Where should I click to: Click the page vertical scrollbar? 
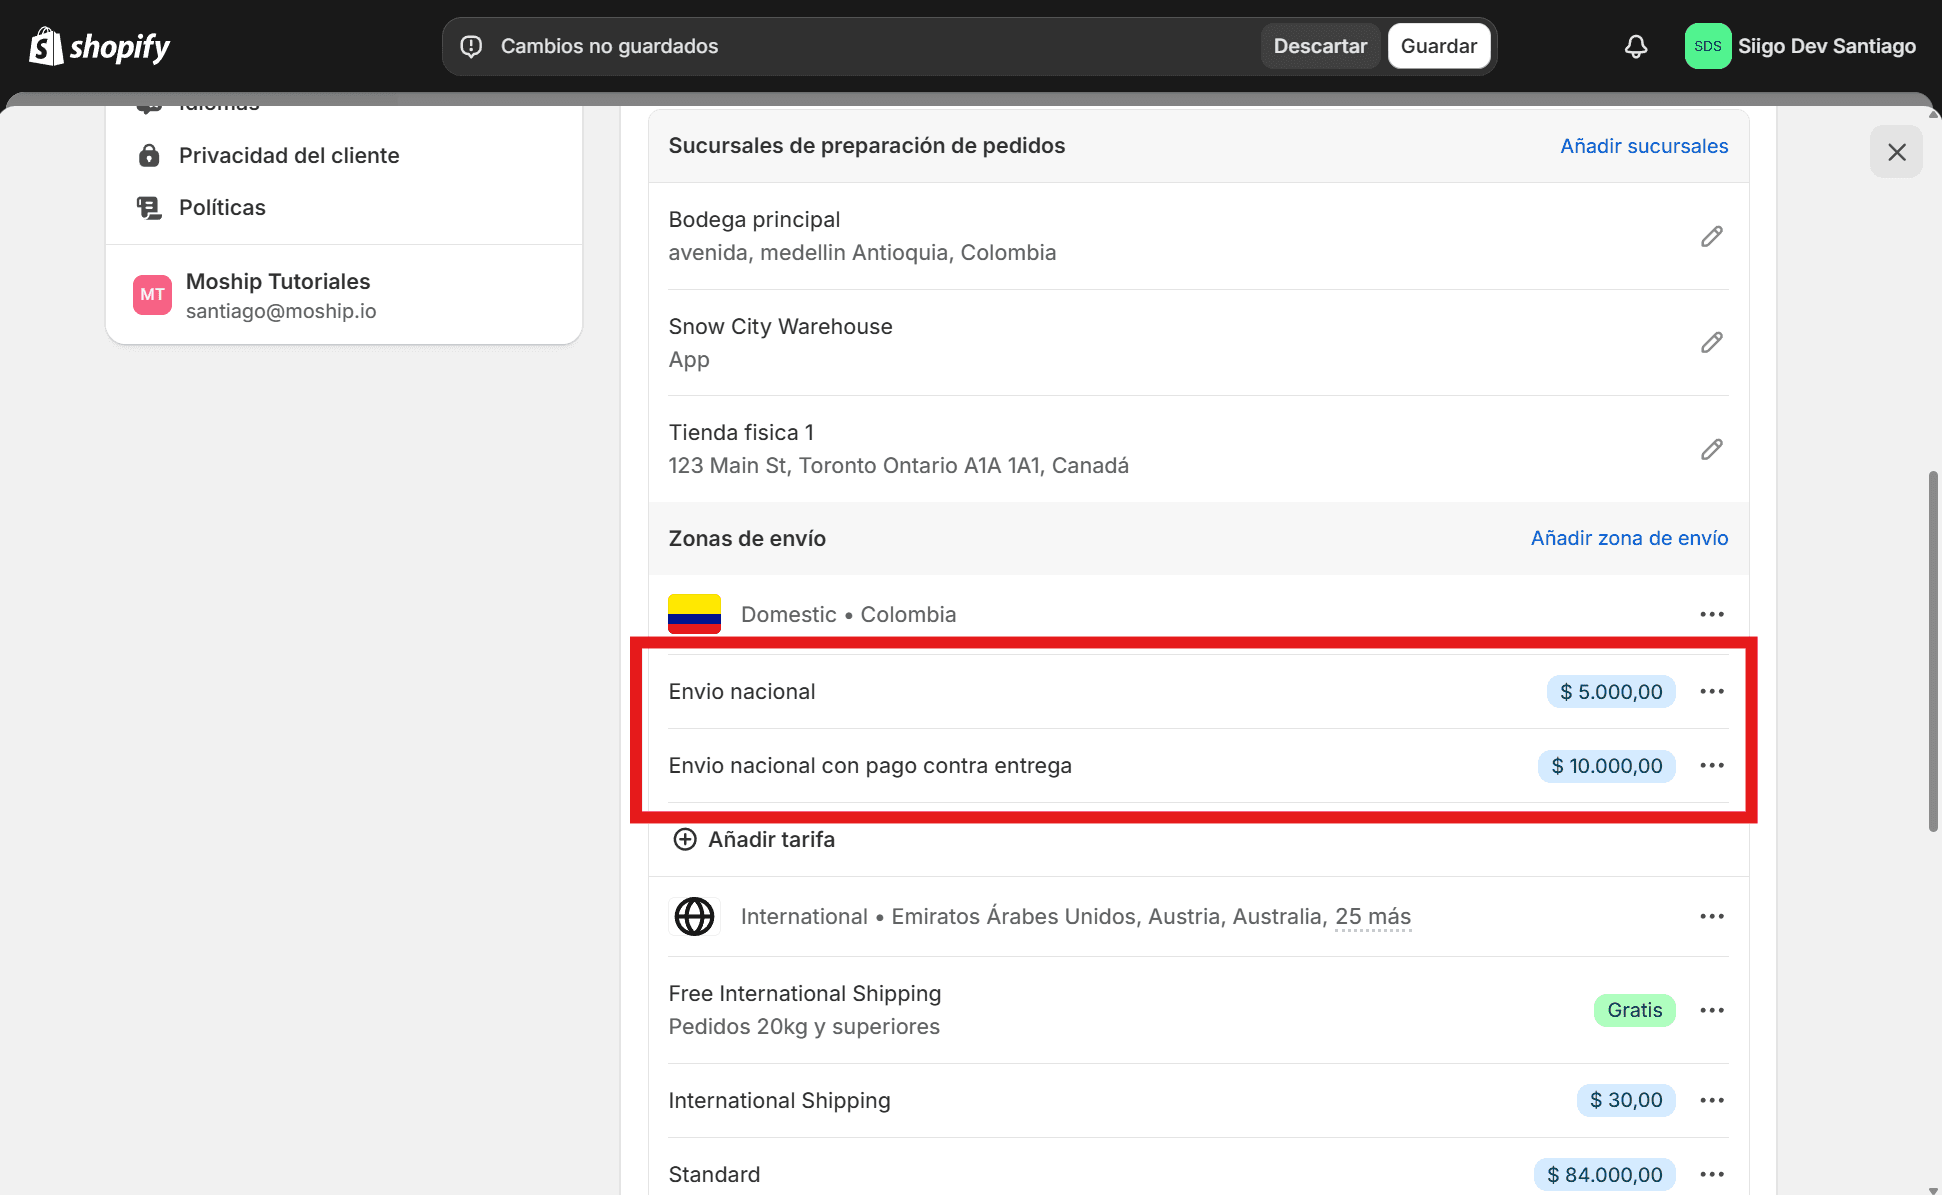click(x=1934, y=651)
